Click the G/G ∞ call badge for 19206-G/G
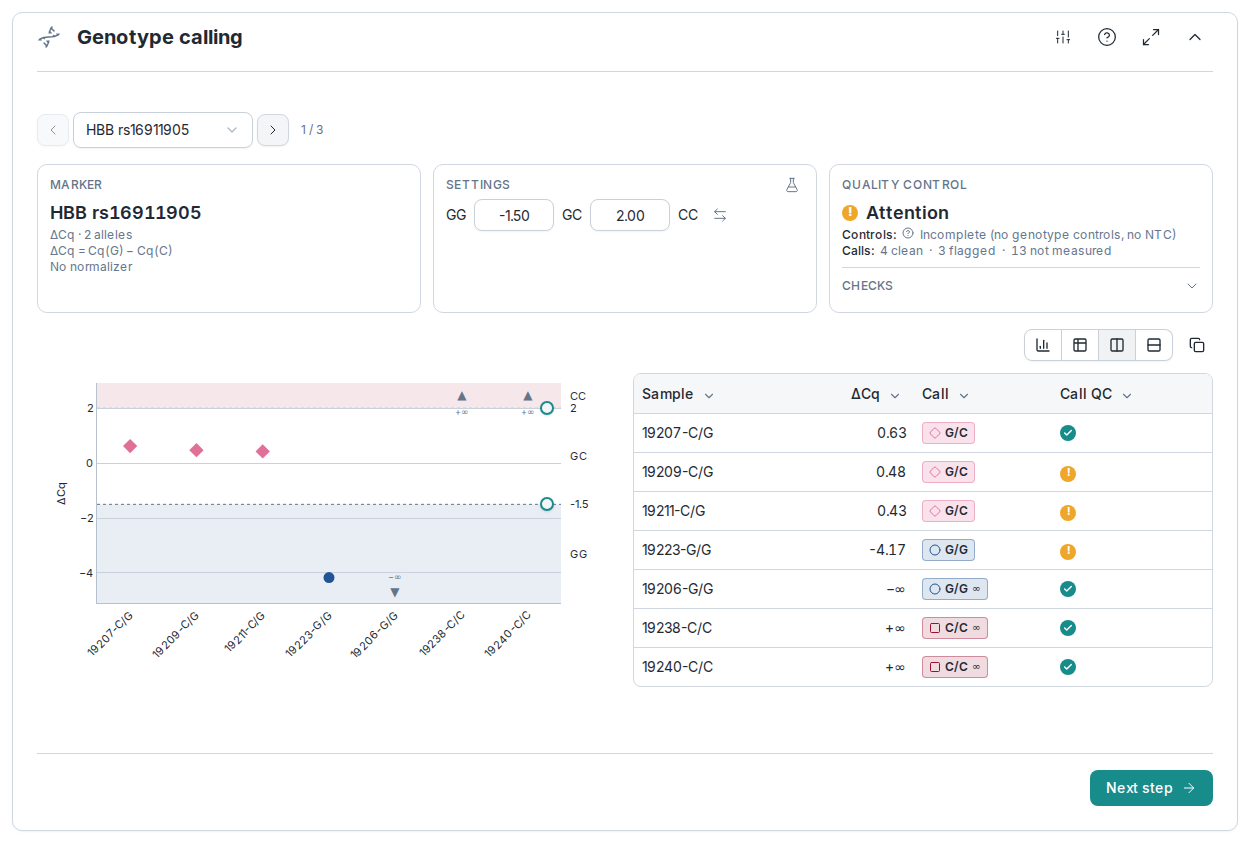 click(955, 589)
